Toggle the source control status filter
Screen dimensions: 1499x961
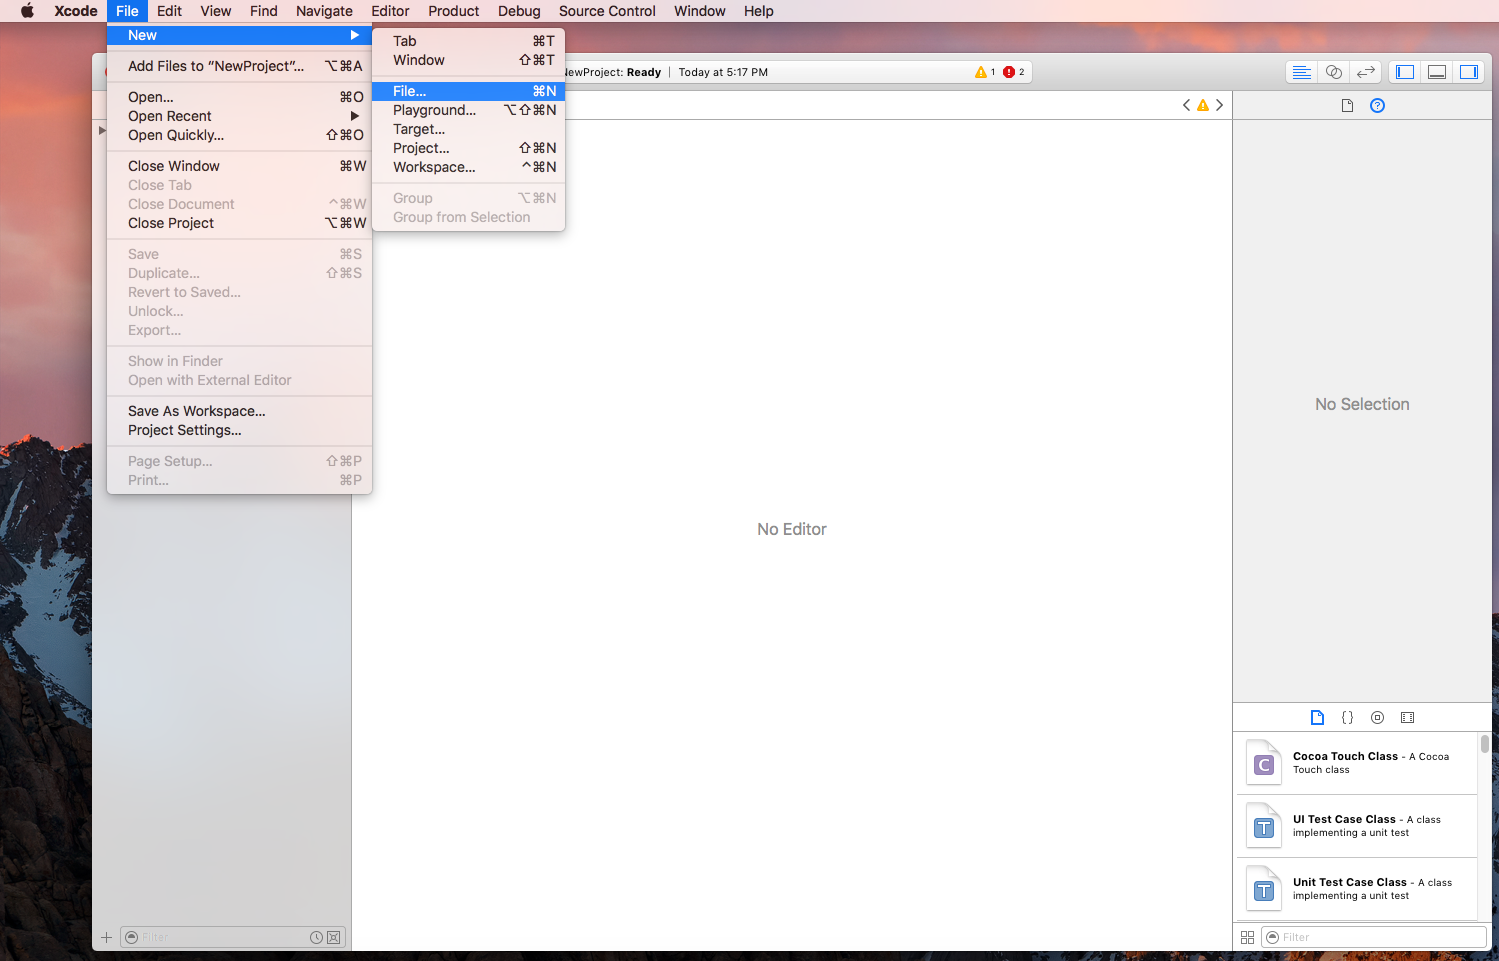point(334,937)
